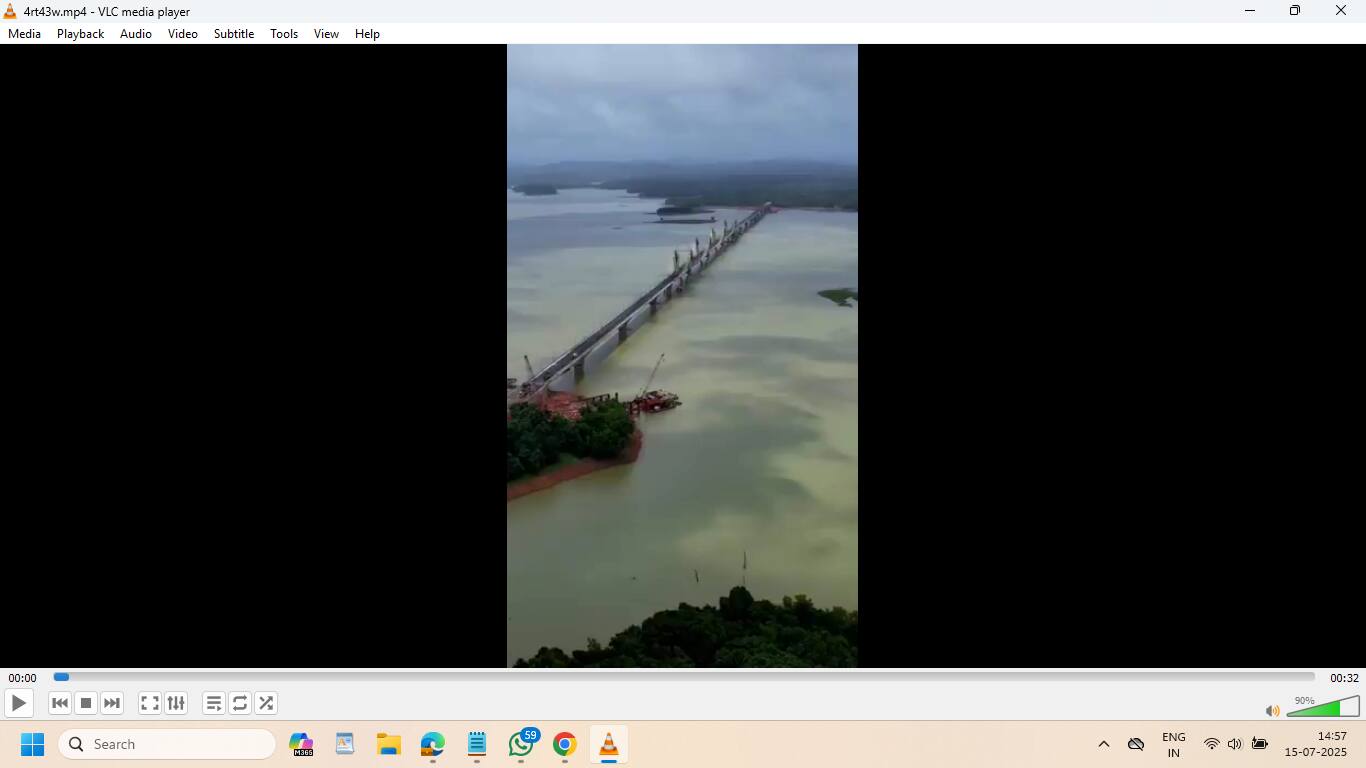Open the Media menu
Viewport: 1366px width, 768px height.
point(25,34)
